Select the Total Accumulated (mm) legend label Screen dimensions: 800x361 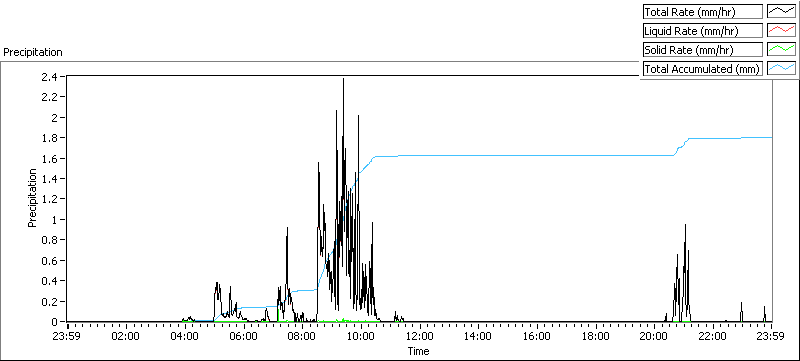703,68
